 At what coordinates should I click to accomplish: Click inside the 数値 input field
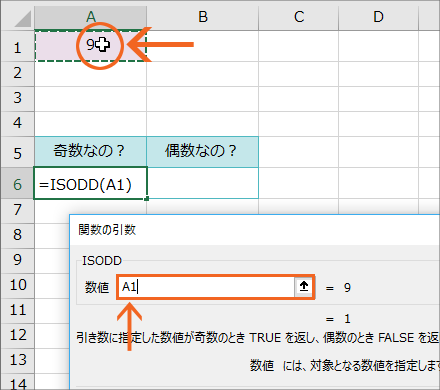[x=206, y=287]
